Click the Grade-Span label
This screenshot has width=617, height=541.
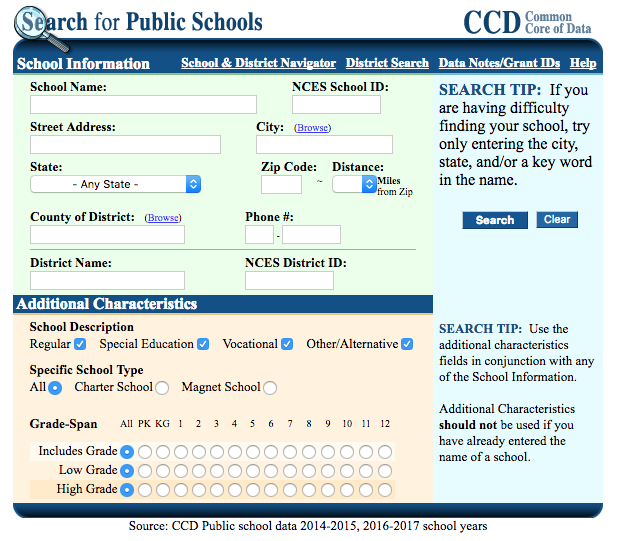pyautogui.click(x=63, y=424)
